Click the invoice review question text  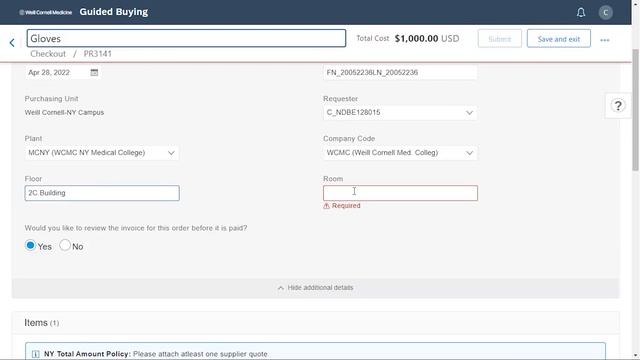136,228
